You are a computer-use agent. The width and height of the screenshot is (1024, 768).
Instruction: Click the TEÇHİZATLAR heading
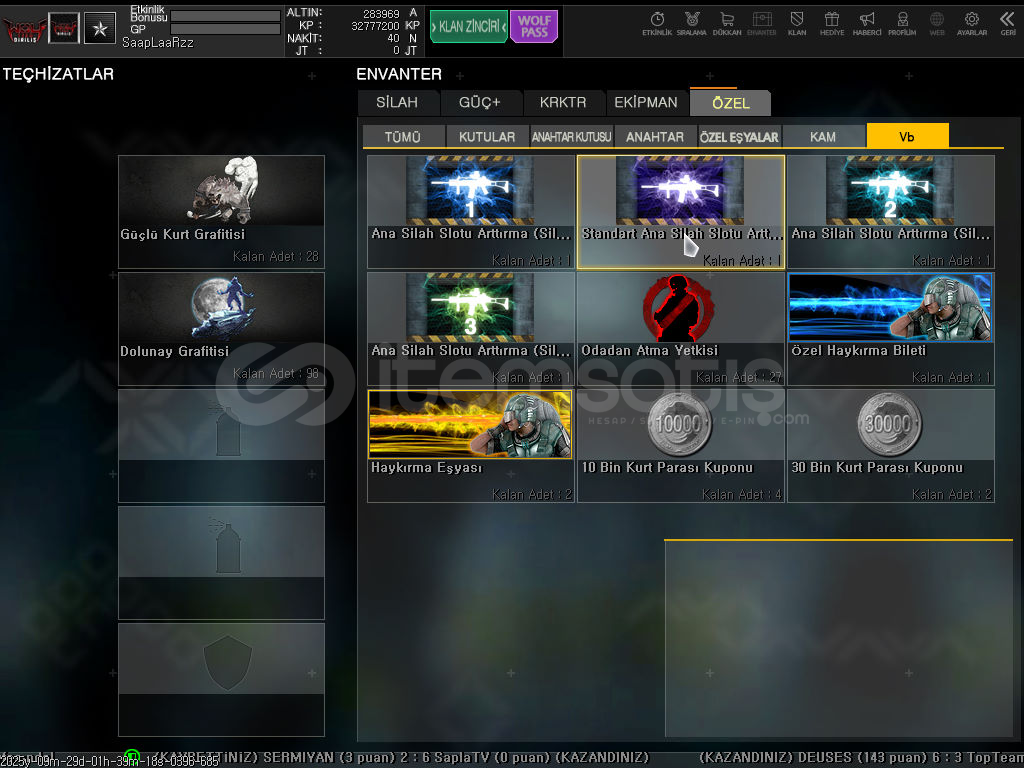[58, 74]
